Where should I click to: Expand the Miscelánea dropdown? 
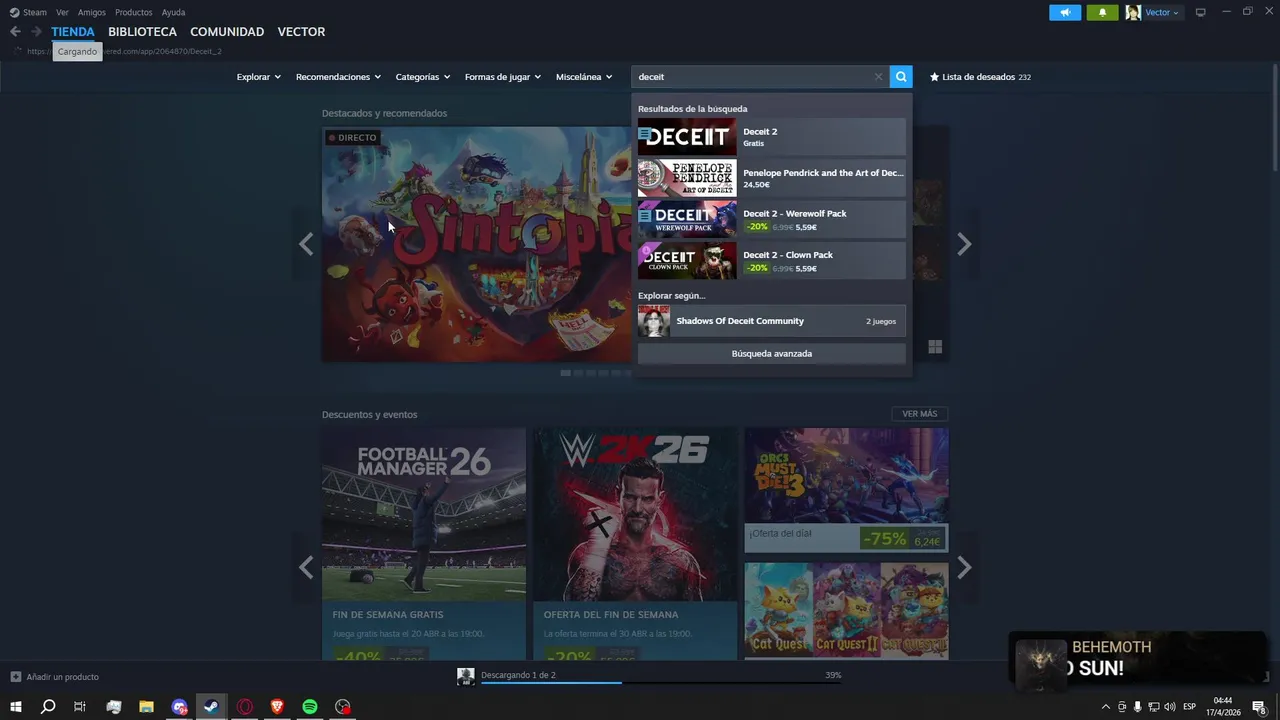(584, 77)
